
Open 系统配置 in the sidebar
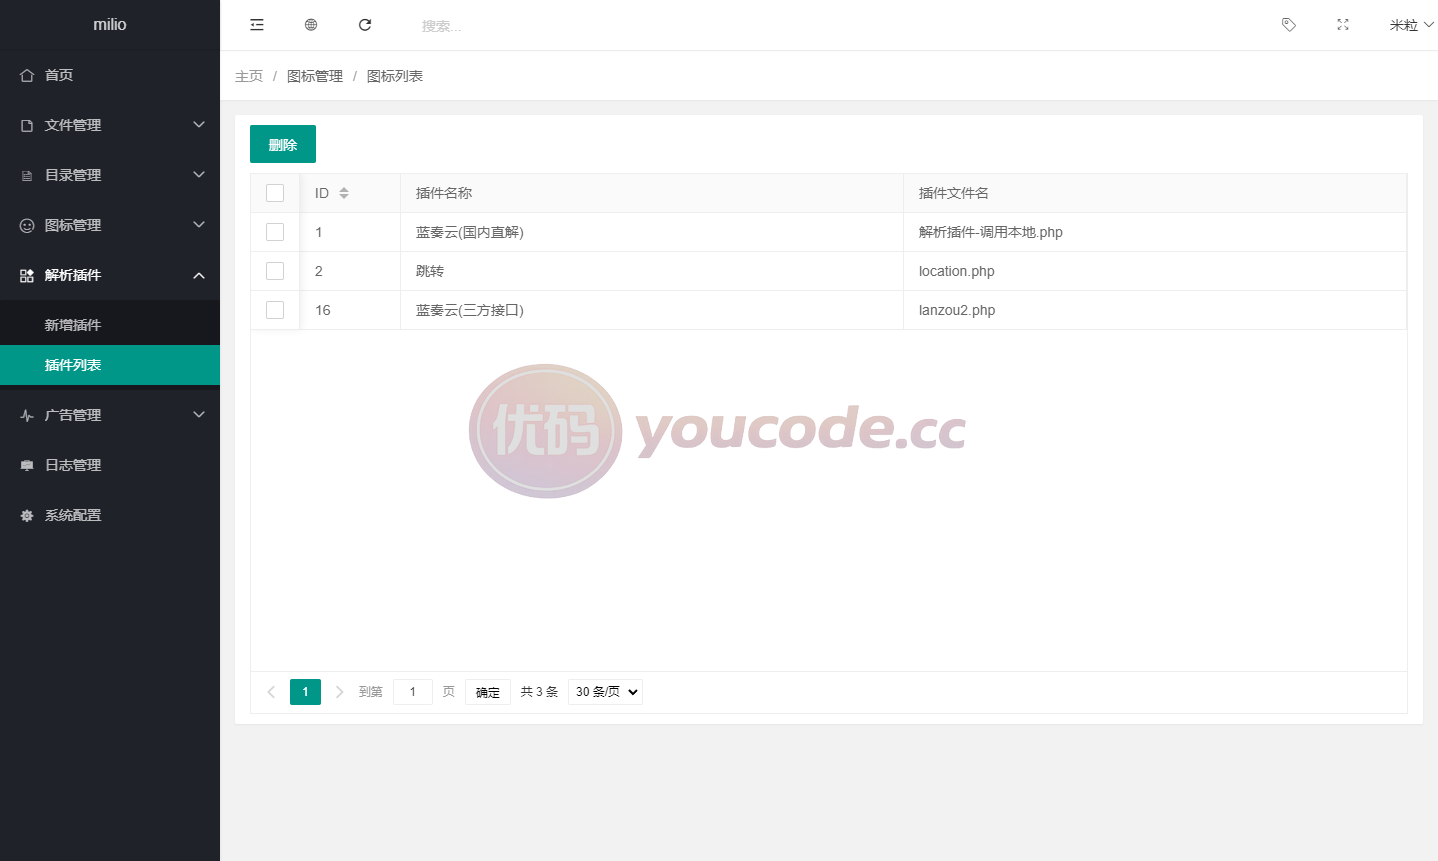point(110,515)
